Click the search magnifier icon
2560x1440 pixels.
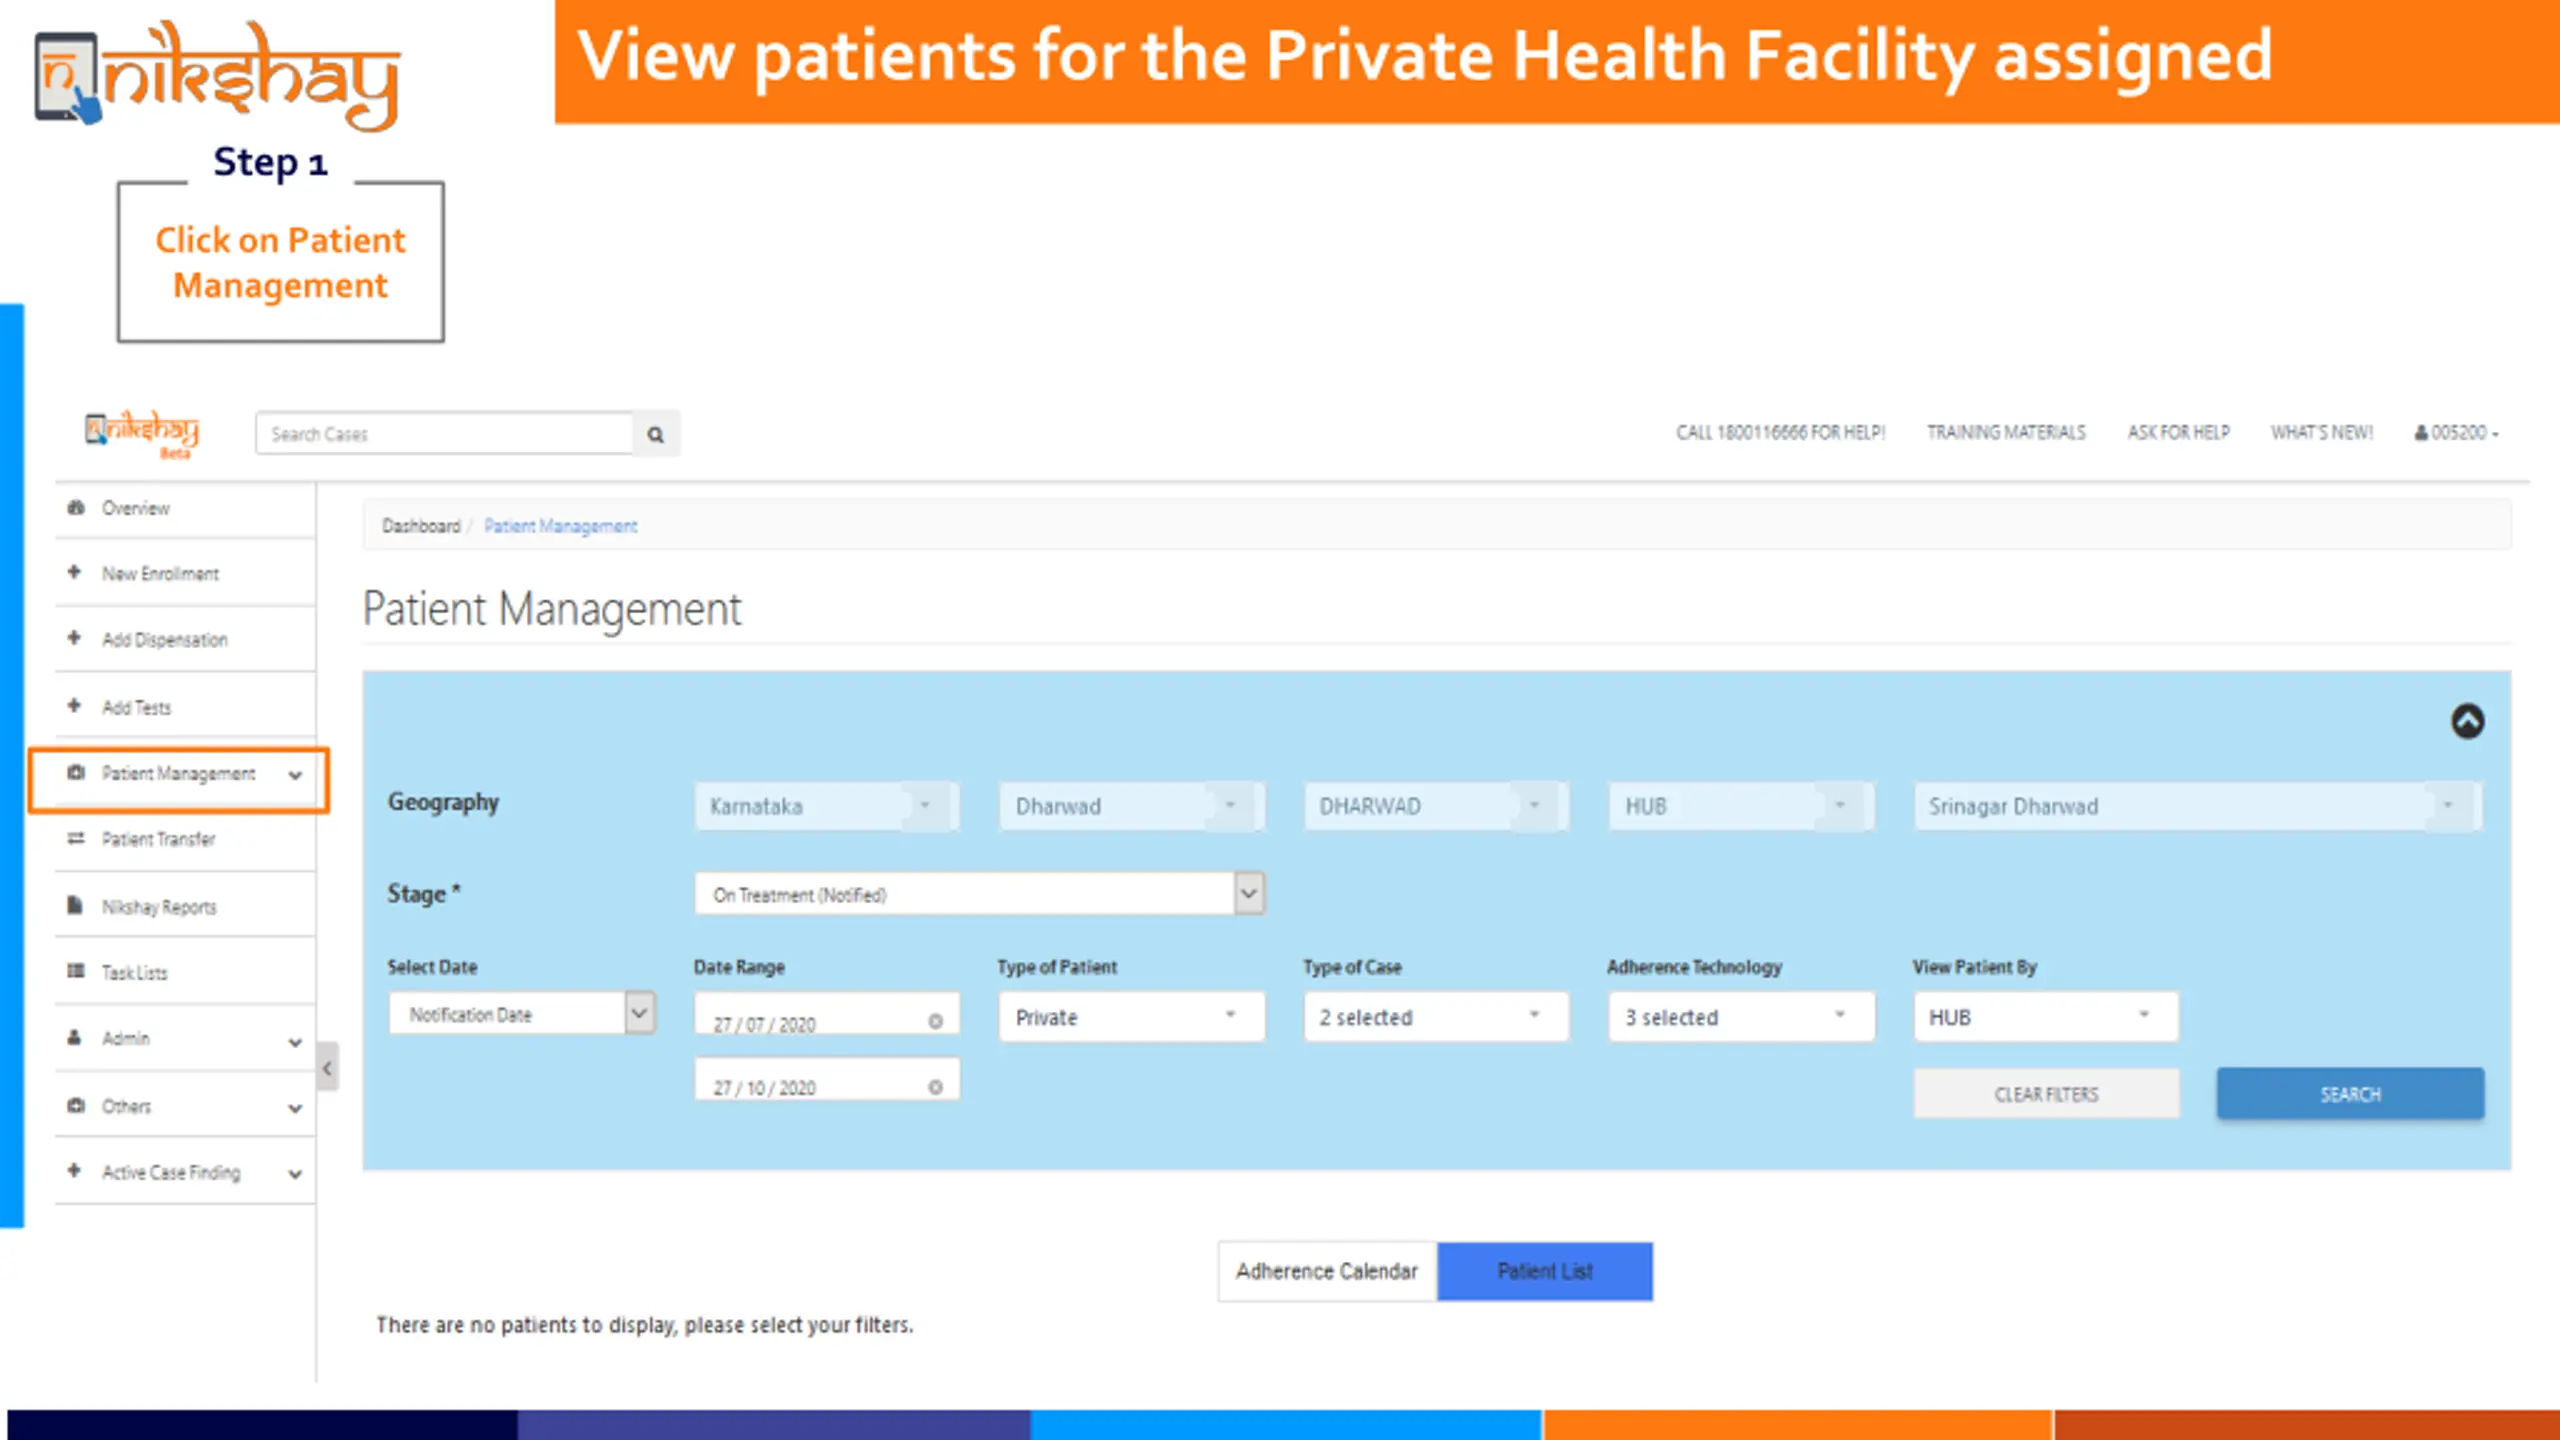656,434
